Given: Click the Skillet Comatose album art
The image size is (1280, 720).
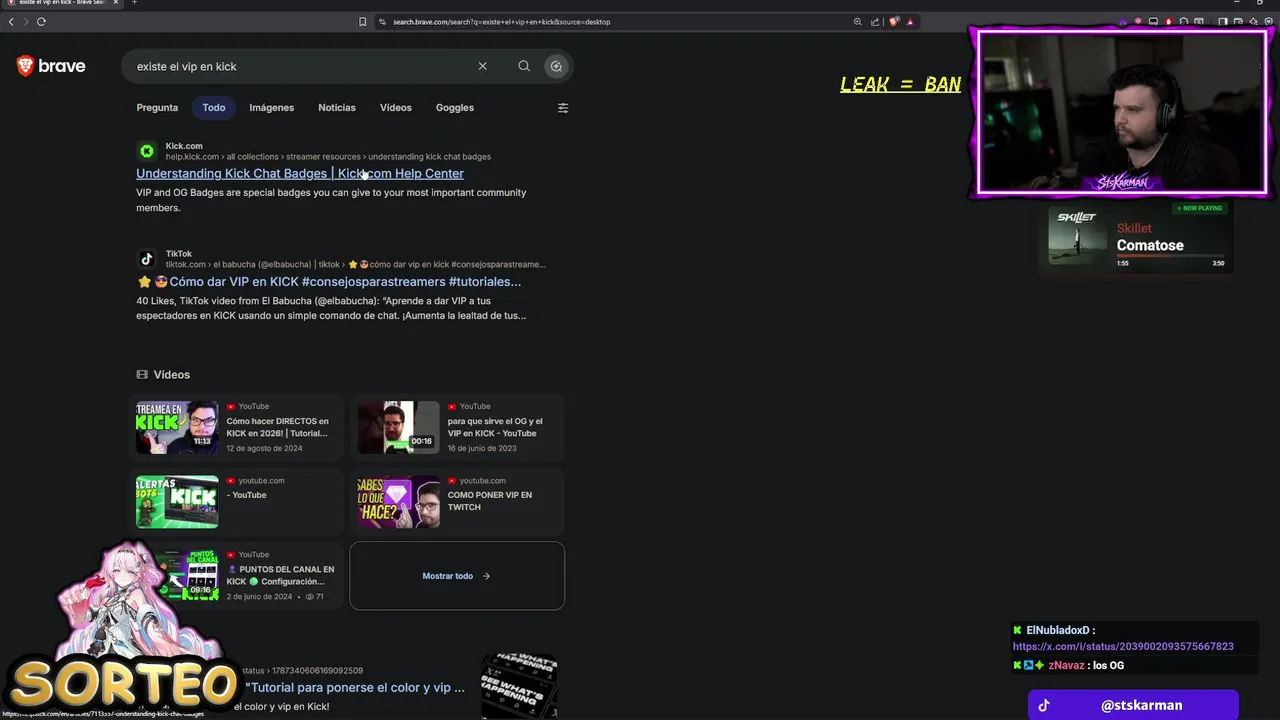Looking at the screenshot, I should tap(1078, 237).
